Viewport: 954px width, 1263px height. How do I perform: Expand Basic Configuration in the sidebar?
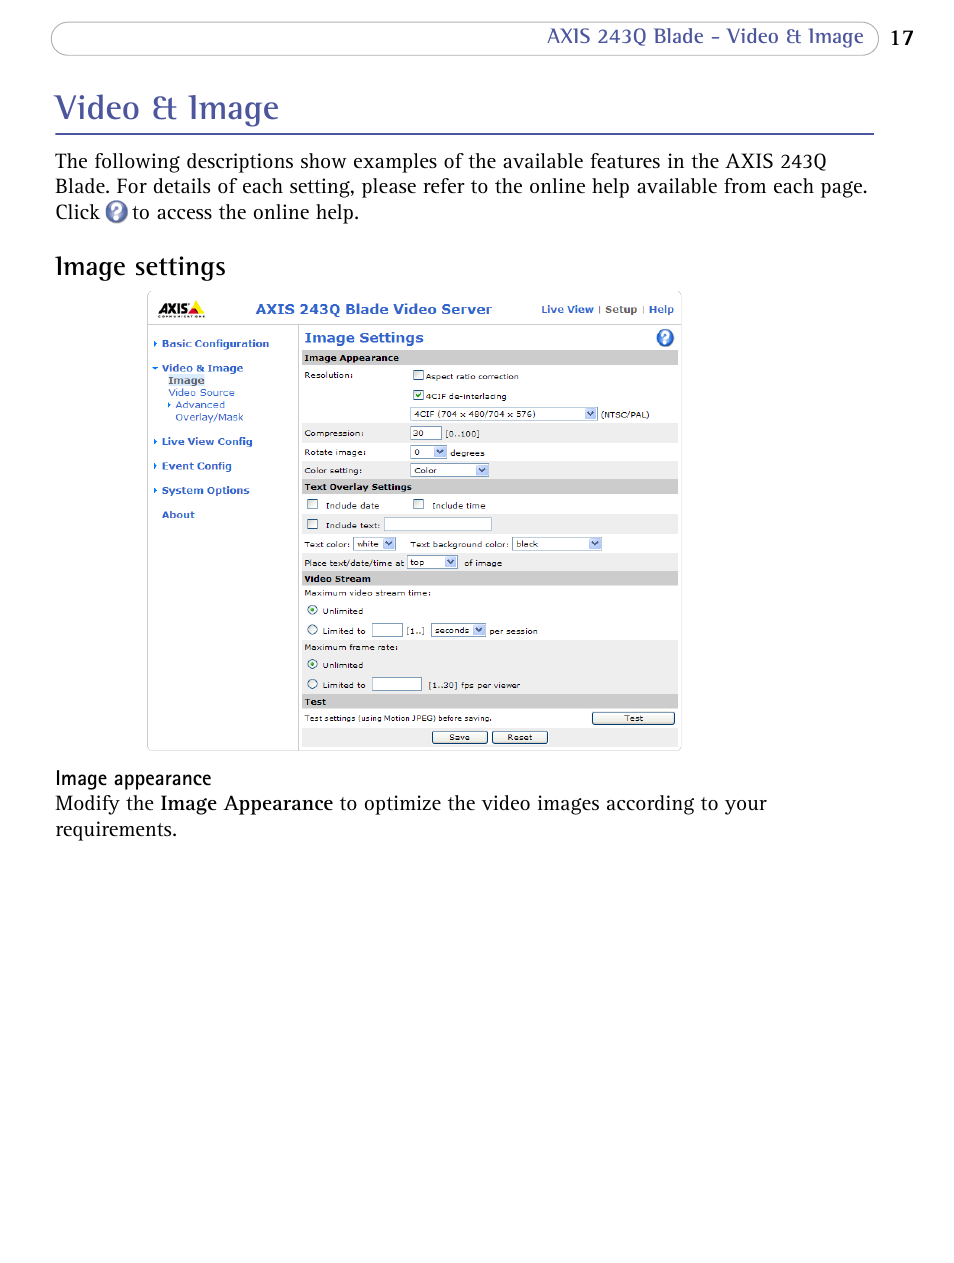215,344
